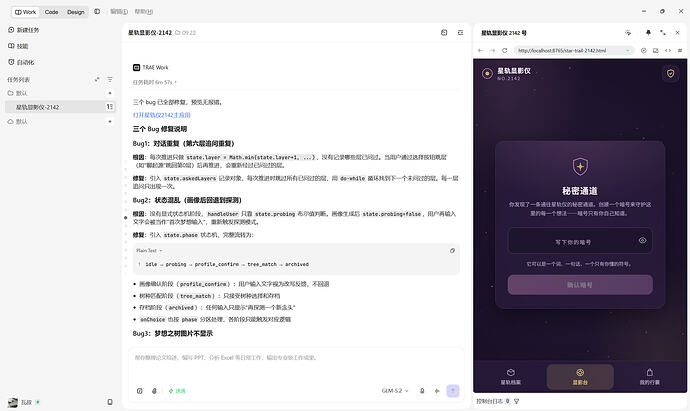Screen dimensions: 690x411
Task: Select the 星轨显影仪-2142 task in list
Action: [x=60, y=107]
